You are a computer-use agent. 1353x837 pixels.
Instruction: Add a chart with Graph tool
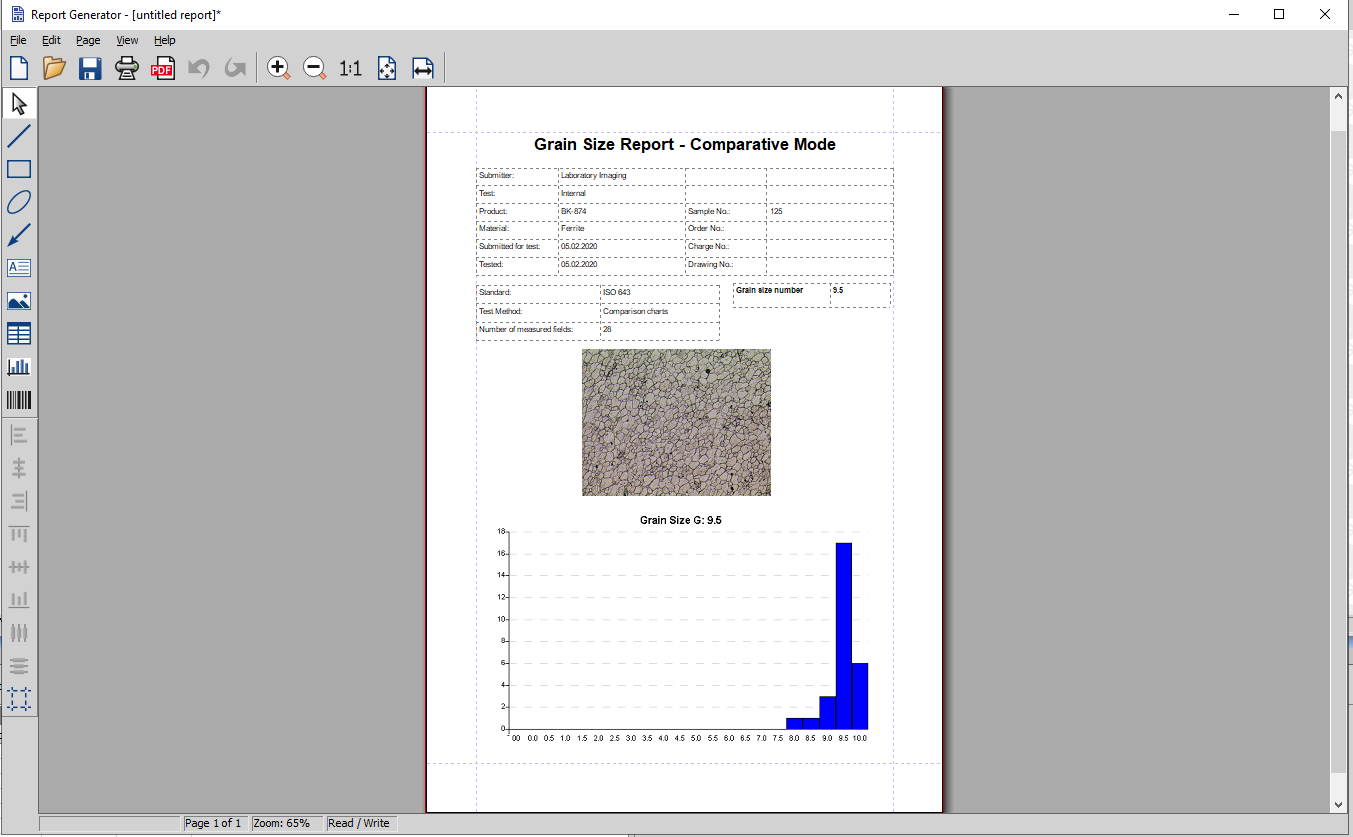click(x=19, y=367)
